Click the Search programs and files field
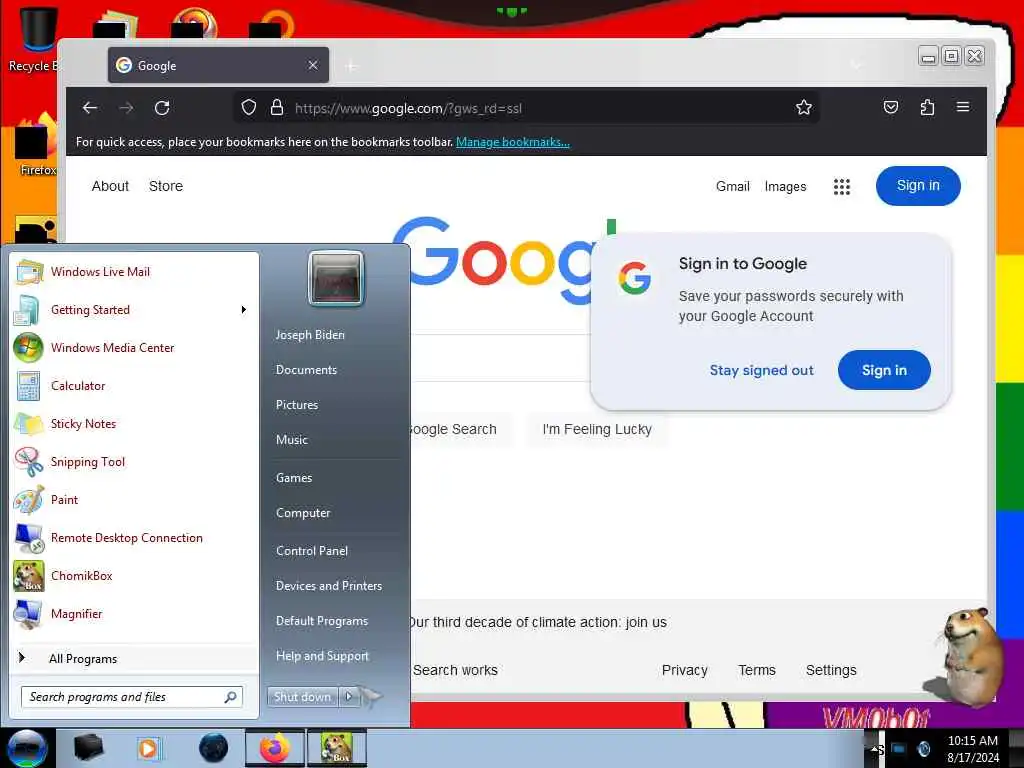The height and width of the screenshot is (768, 1024). pos(132,697)
